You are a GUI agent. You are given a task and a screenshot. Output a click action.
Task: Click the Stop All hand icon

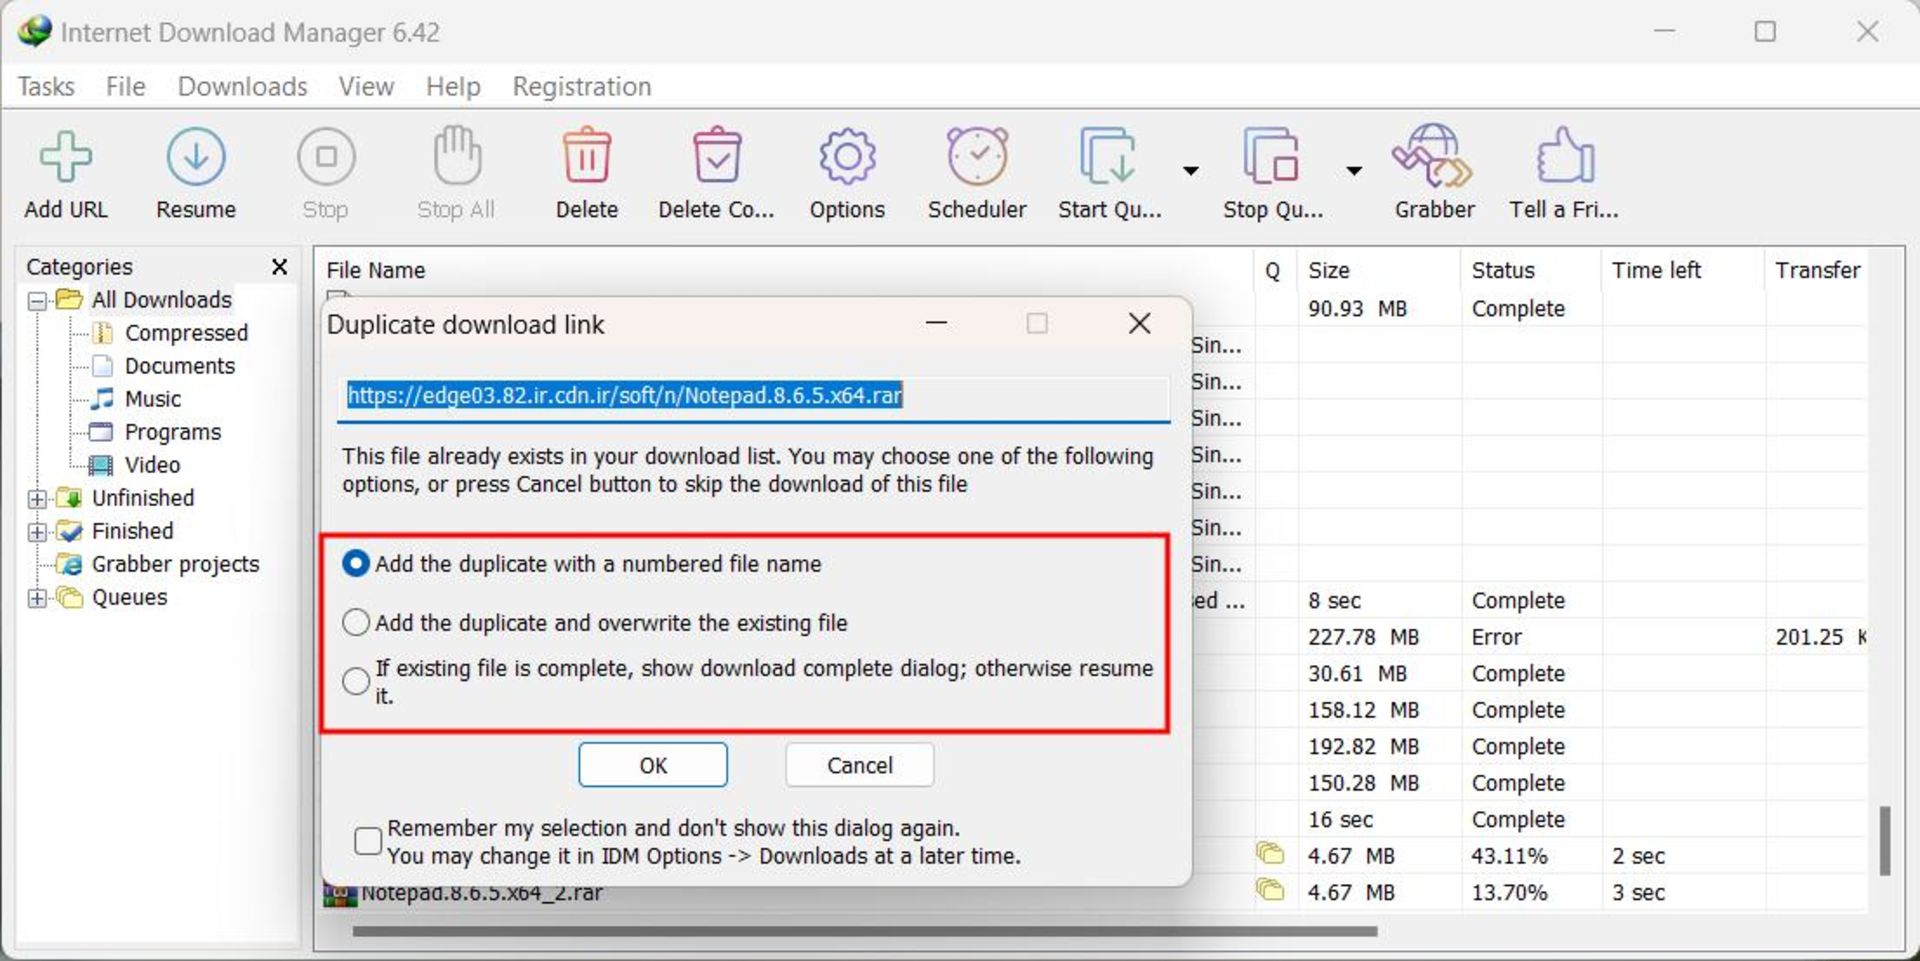tap(457, 155)
